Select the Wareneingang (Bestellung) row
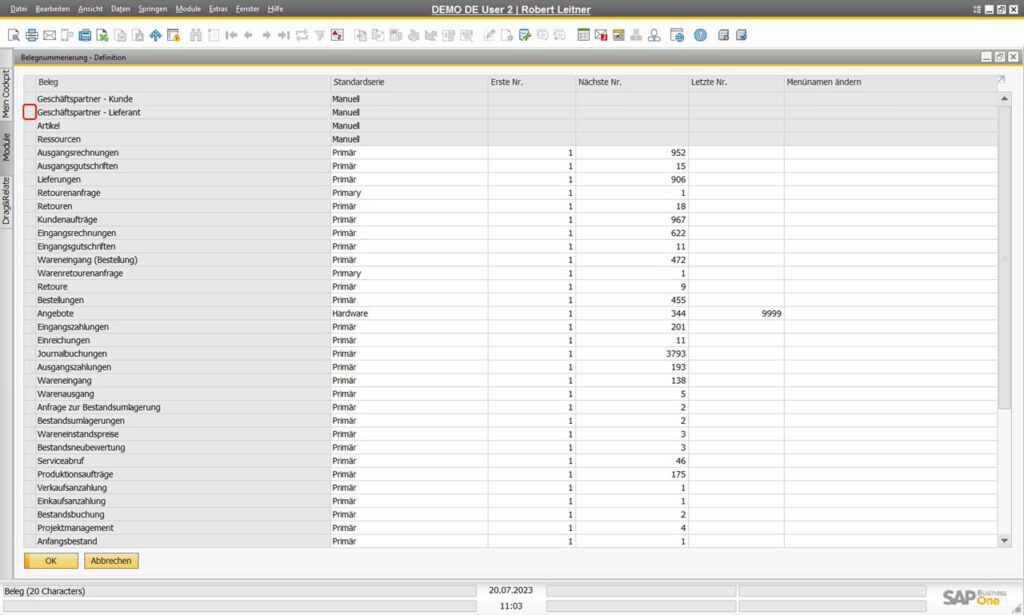The image size is (1024, 615). [x=511, y=260]
